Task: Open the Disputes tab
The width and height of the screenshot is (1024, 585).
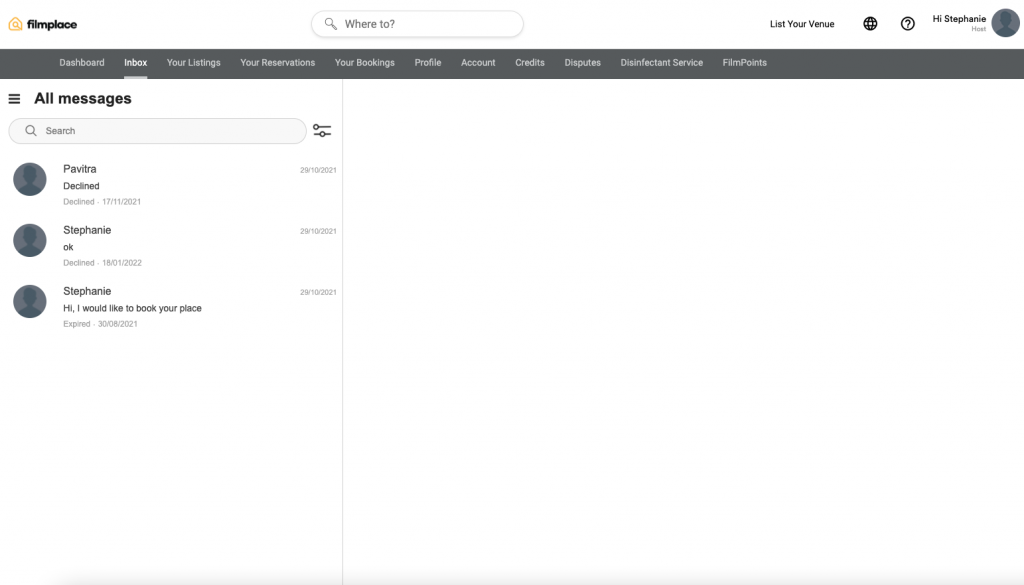Action: [582, 63]
